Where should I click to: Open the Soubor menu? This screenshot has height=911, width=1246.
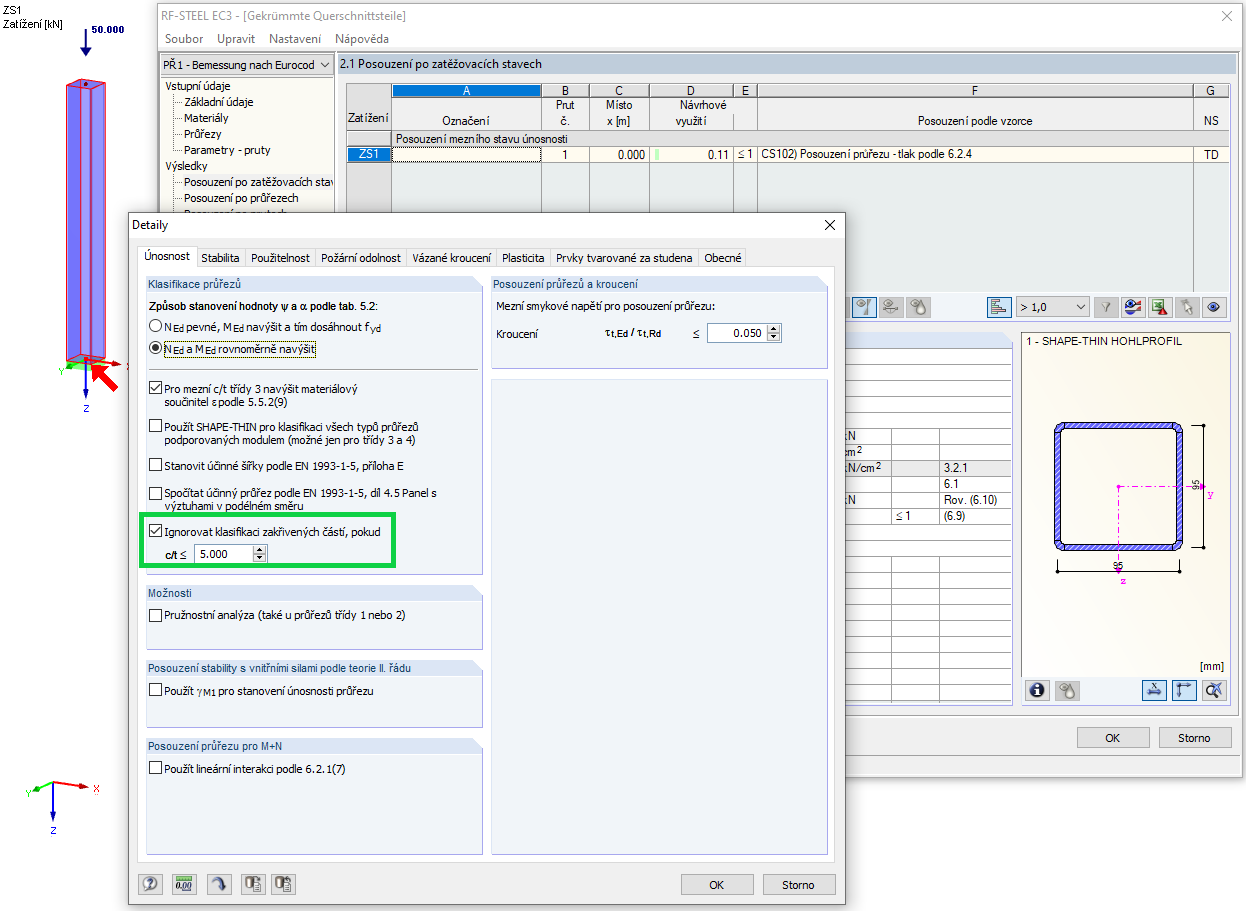pos(184,39)
